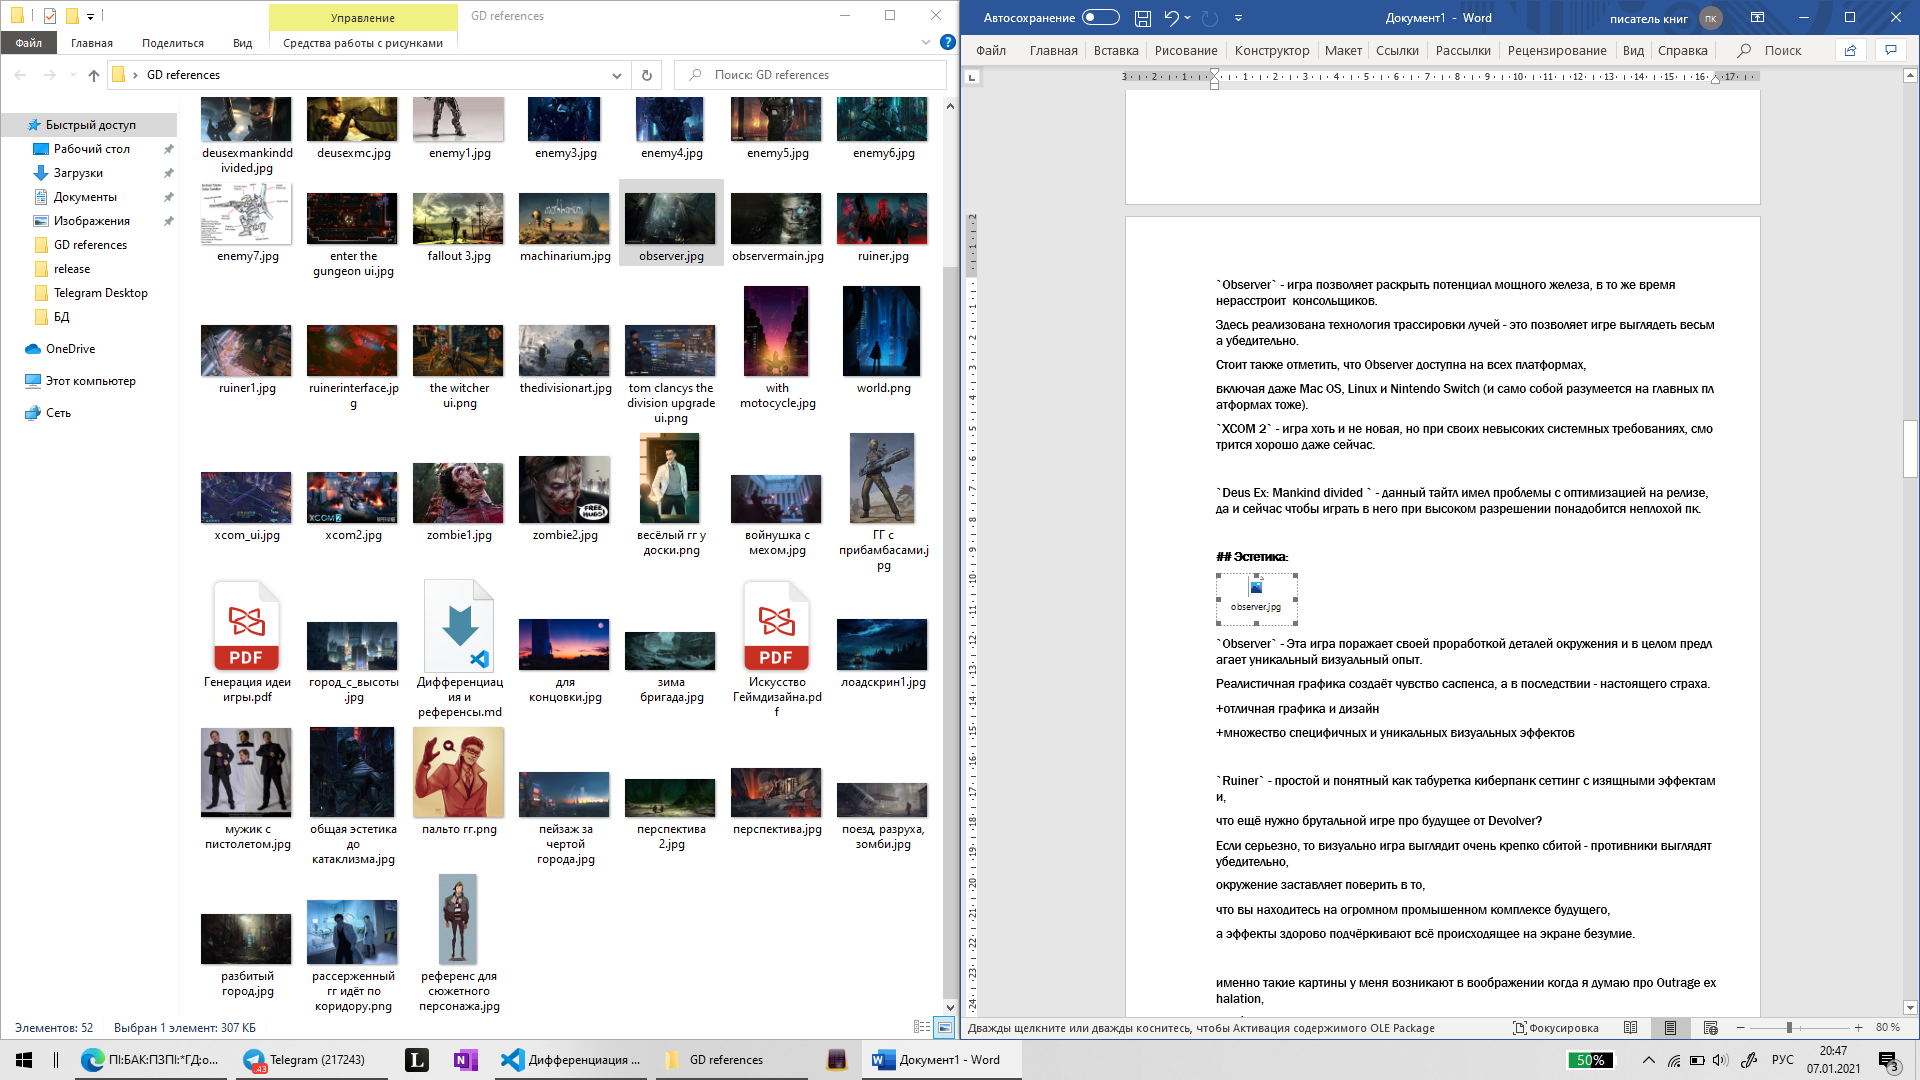Switch to Web Layout view in Word

click(x=1710, y=1028)
